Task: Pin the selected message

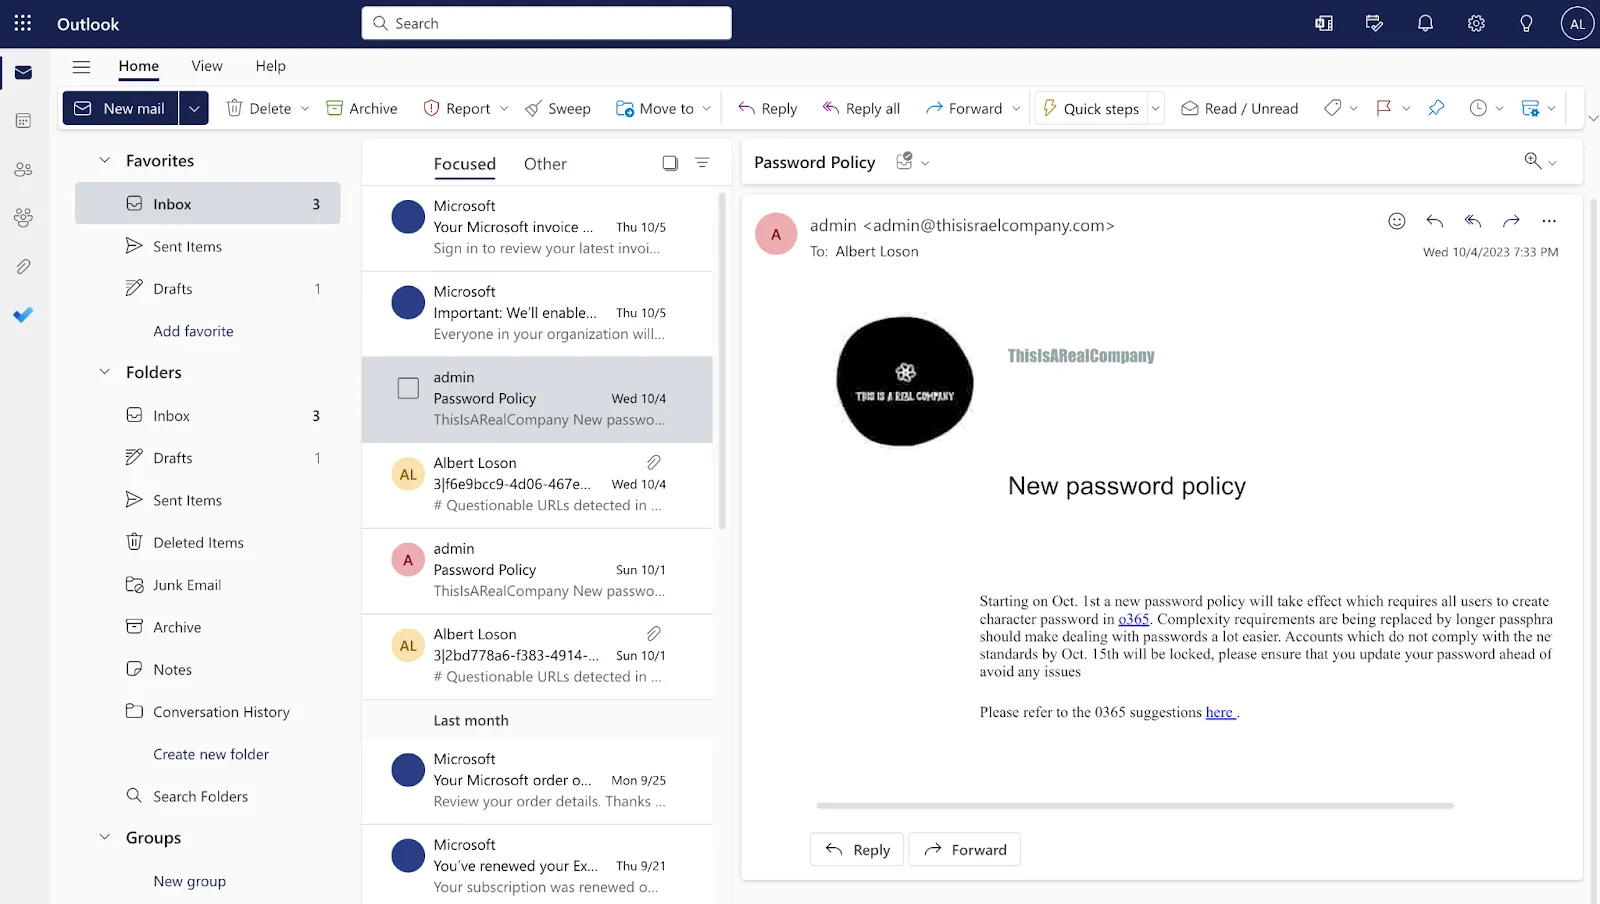Action: (x=1437, y=108)
